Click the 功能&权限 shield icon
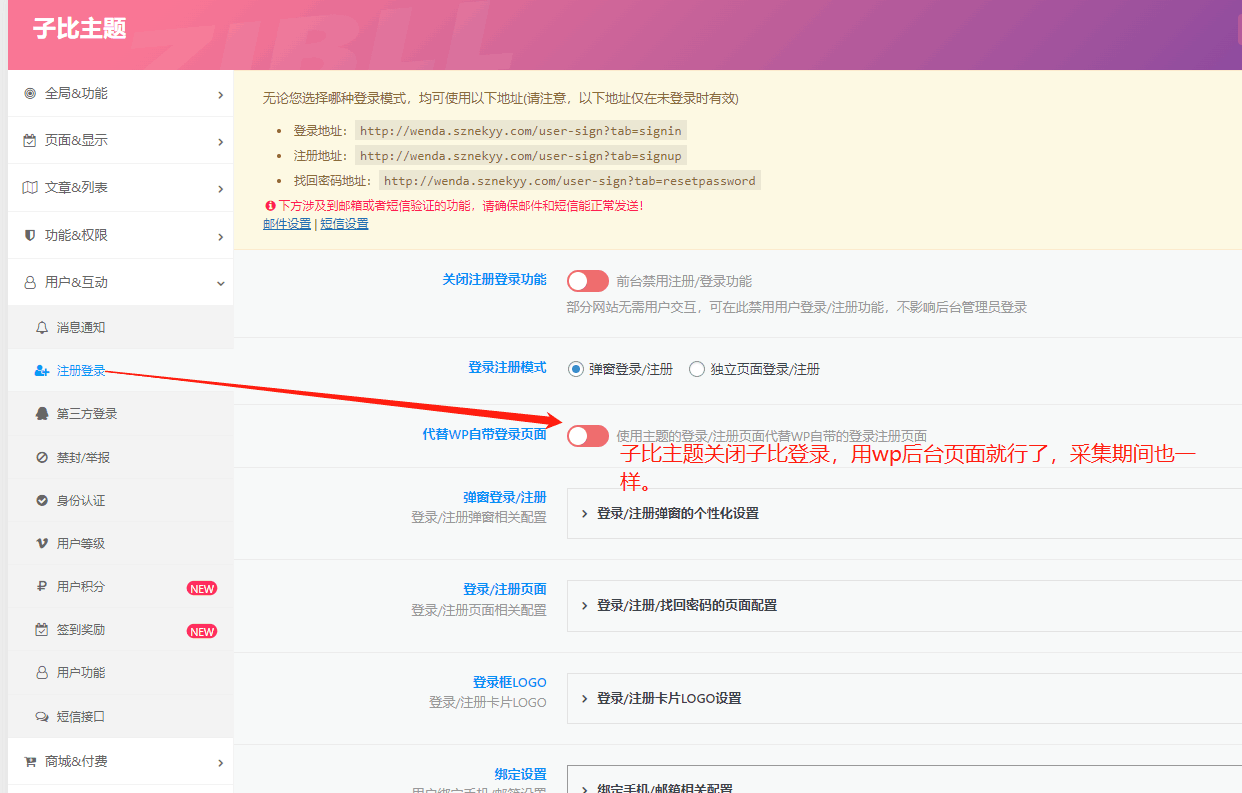The height and width of the screenshot is (793, 1242). point(30,235)
